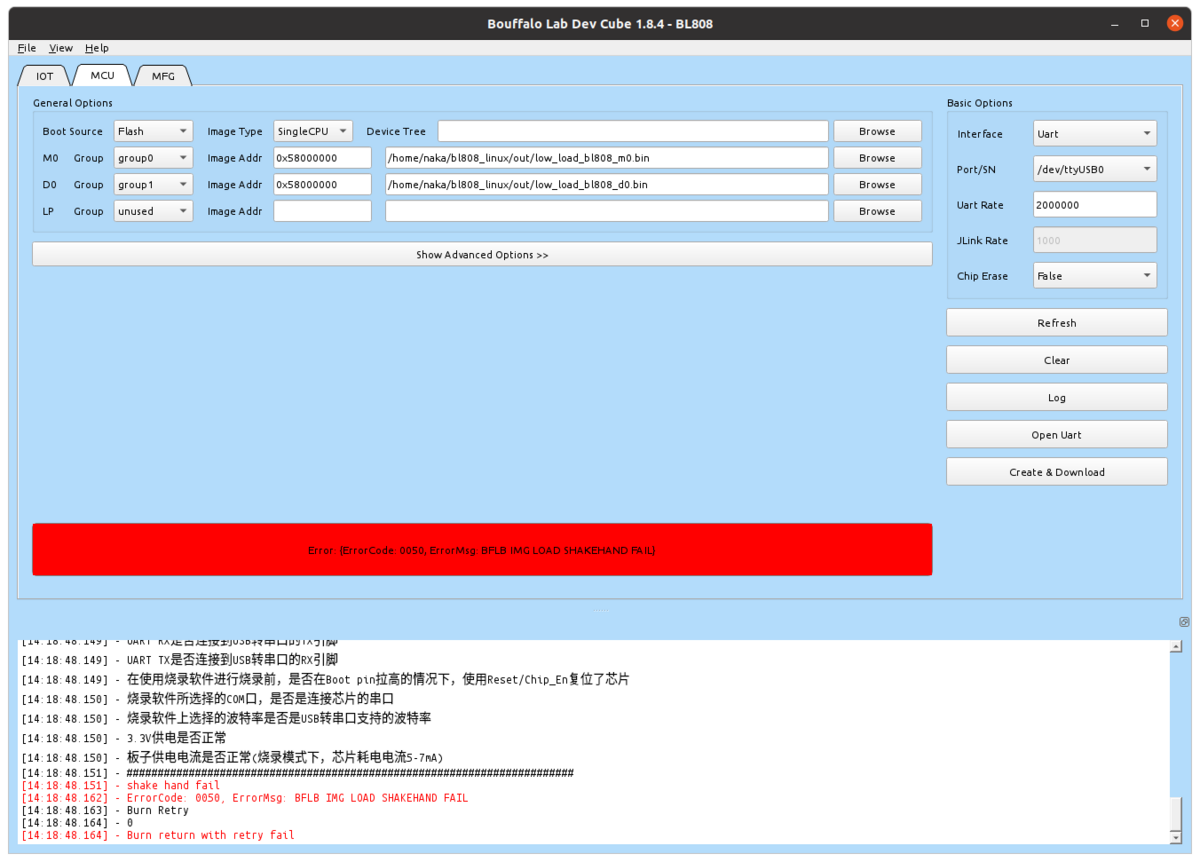Click the low_load_bl808_m0.bin path field
The width and height of the screenshot is (1200, 862).
pos(607,158)
